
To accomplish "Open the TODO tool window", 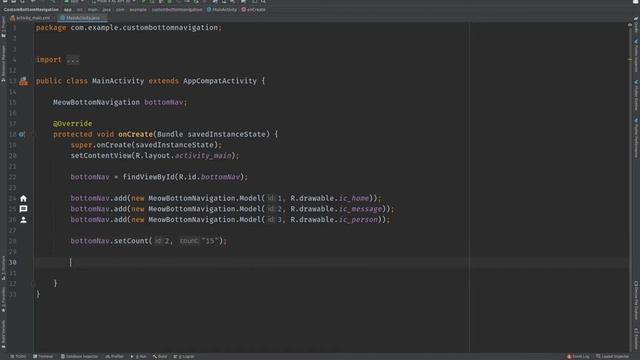I will pos(18,356).
